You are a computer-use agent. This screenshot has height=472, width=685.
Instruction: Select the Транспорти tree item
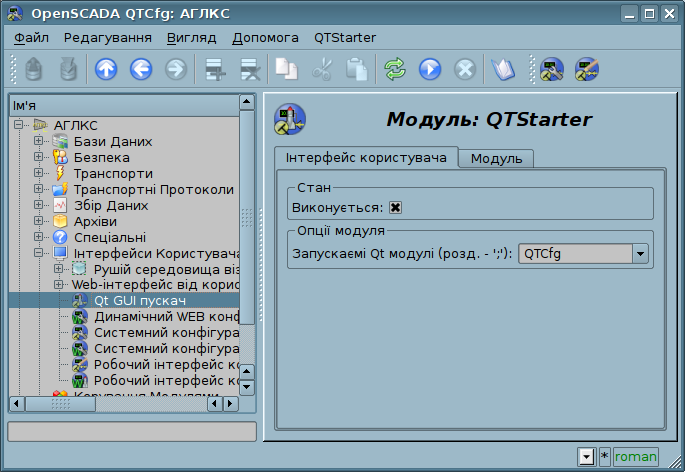(113, 174)
